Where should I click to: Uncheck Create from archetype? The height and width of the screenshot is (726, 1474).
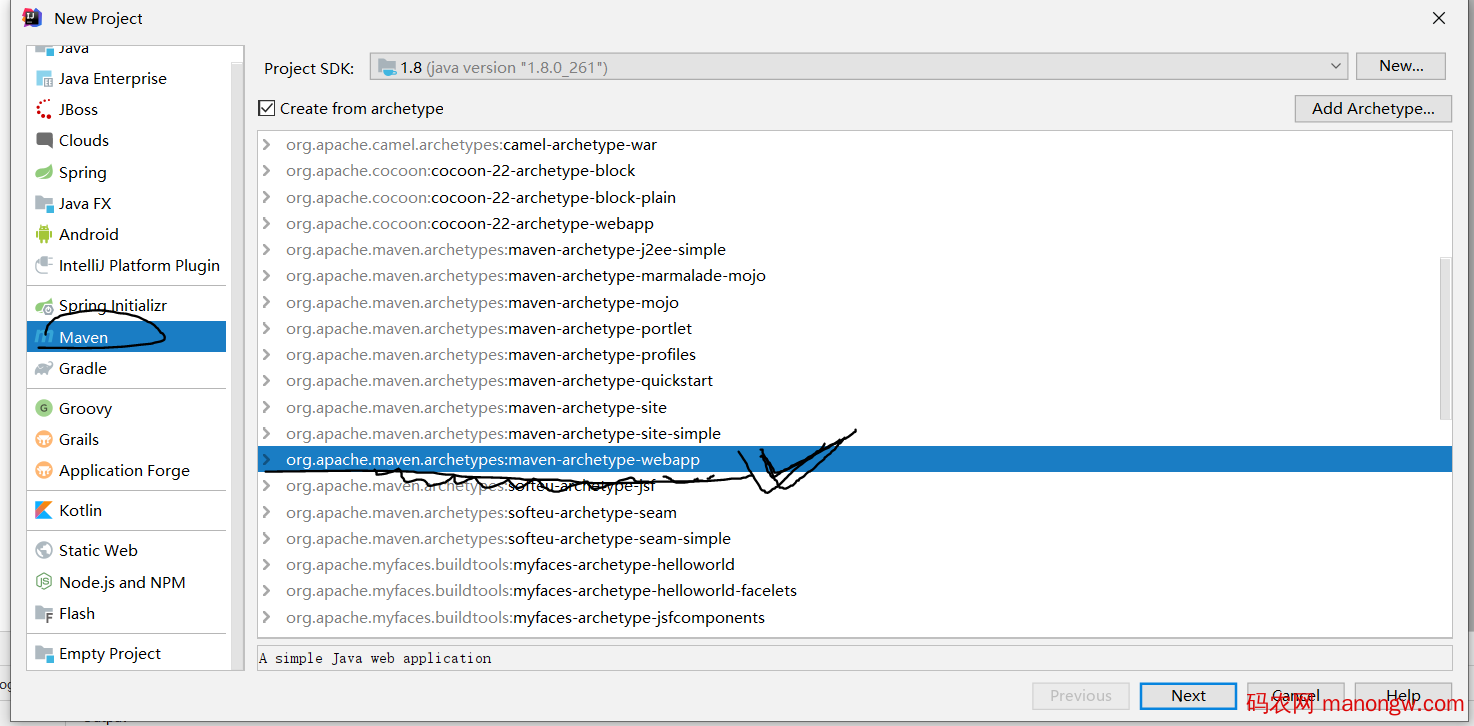[x=266, y=108]
